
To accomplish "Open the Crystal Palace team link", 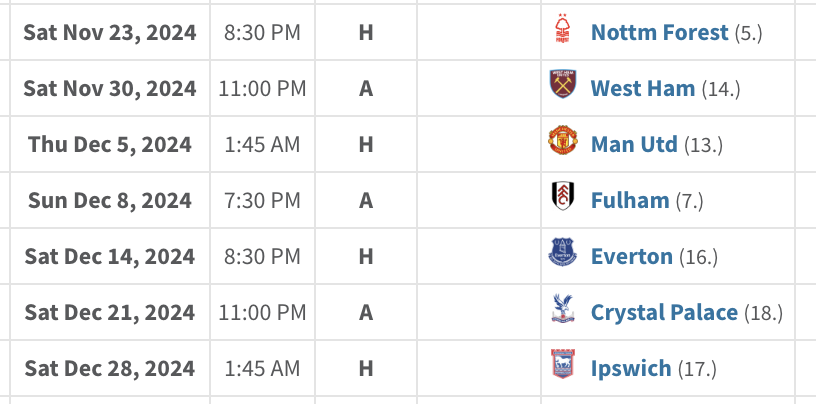I will (x=664, y=312).
